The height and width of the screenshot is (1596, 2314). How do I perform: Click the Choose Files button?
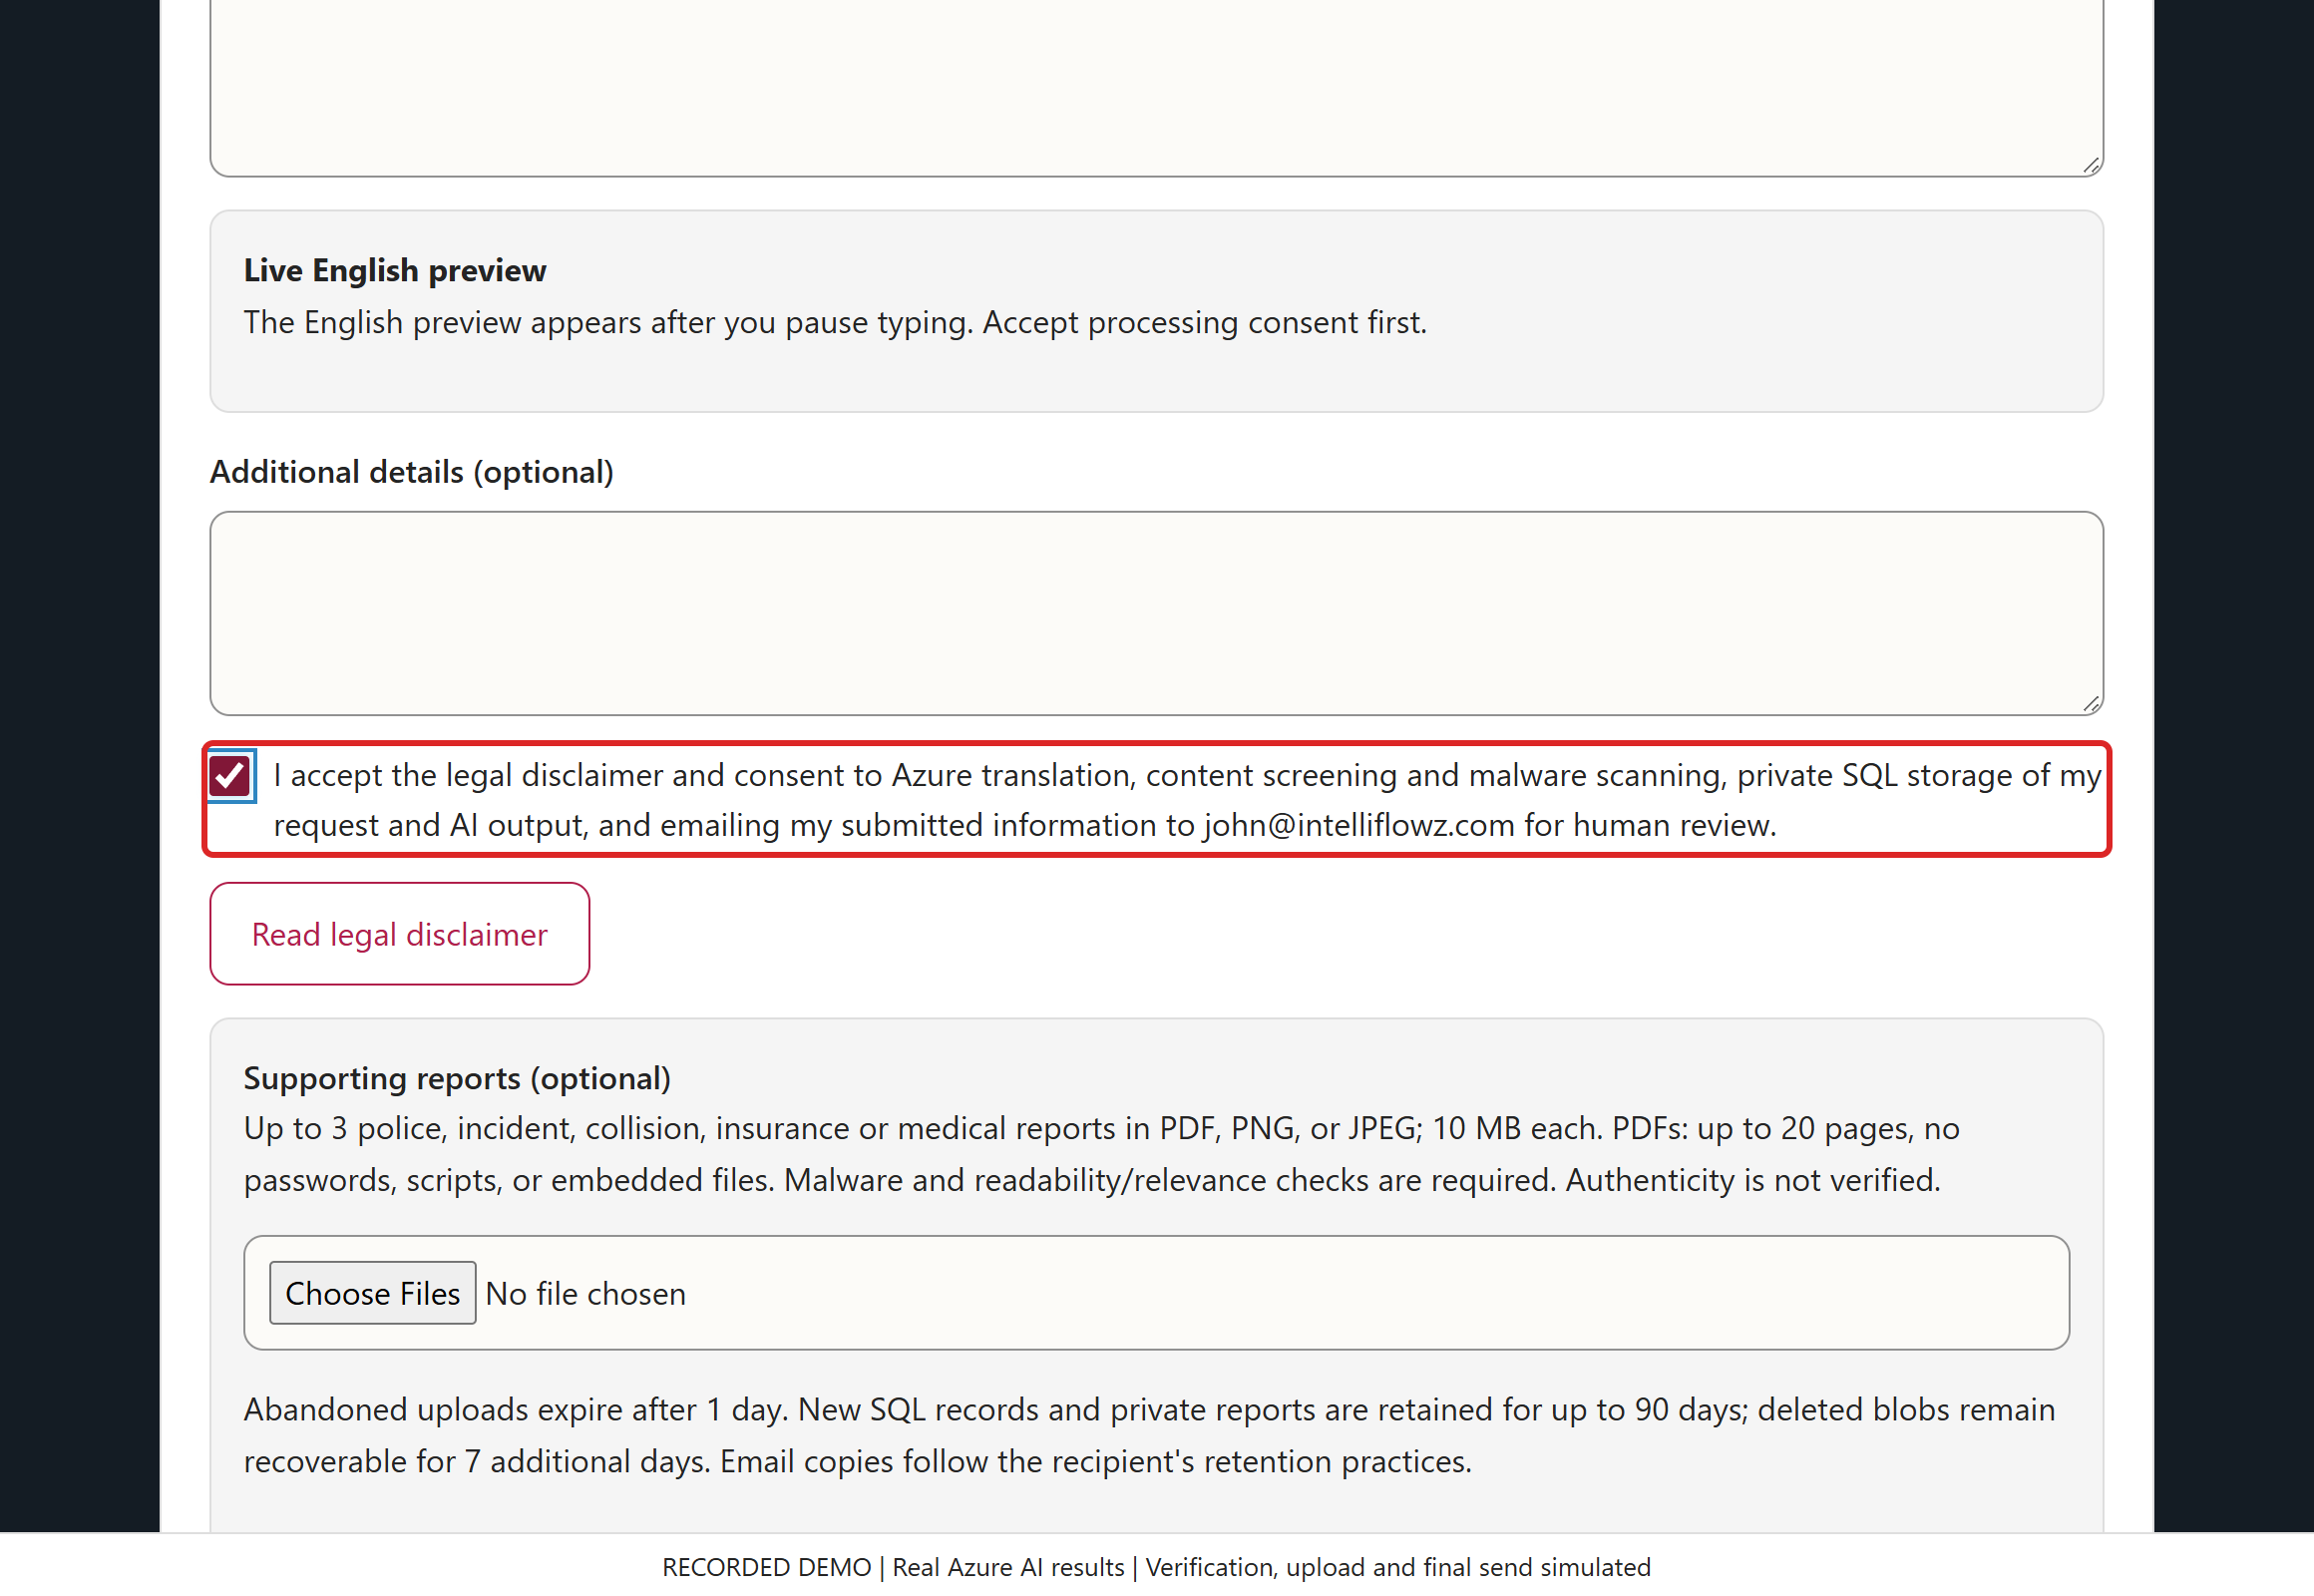click(x=372, y=1293)
